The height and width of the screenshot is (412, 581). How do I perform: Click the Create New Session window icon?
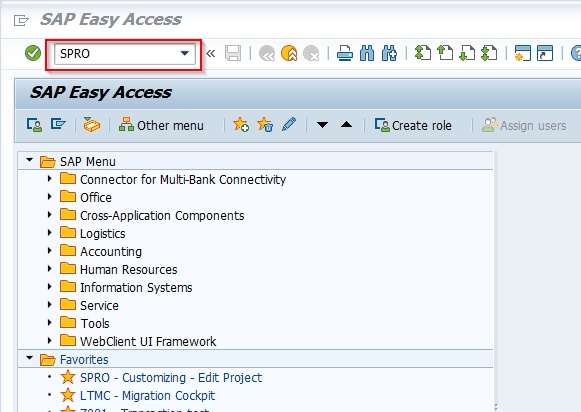pyautogui.click(x=522, y=53)
